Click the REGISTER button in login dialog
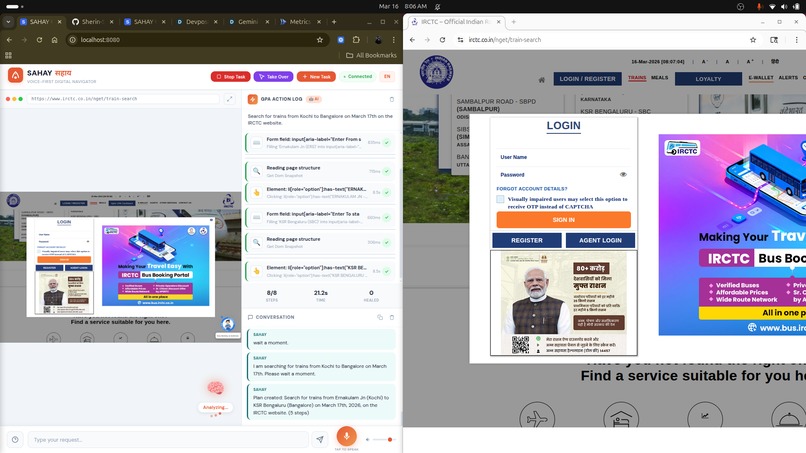The image size is (806, 453). [527, 240]
